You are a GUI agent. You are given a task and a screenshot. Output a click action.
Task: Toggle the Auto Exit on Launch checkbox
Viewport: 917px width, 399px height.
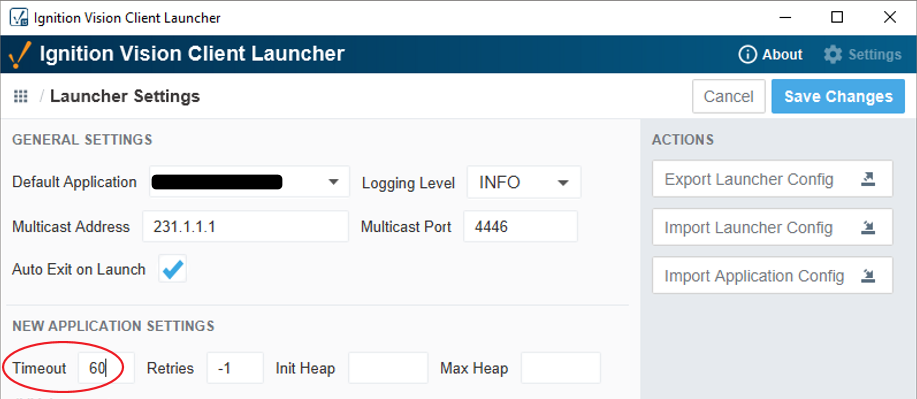pyautogui.click(x=173, y=269)
